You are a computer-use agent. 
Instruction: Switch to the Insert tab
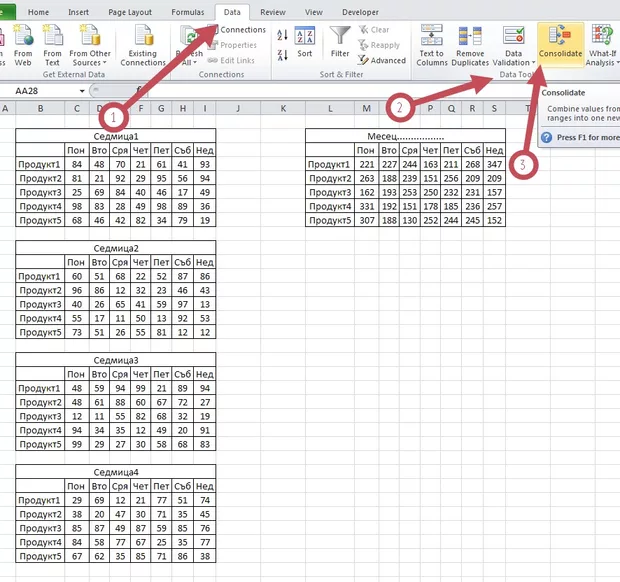[x=78, y=12]
